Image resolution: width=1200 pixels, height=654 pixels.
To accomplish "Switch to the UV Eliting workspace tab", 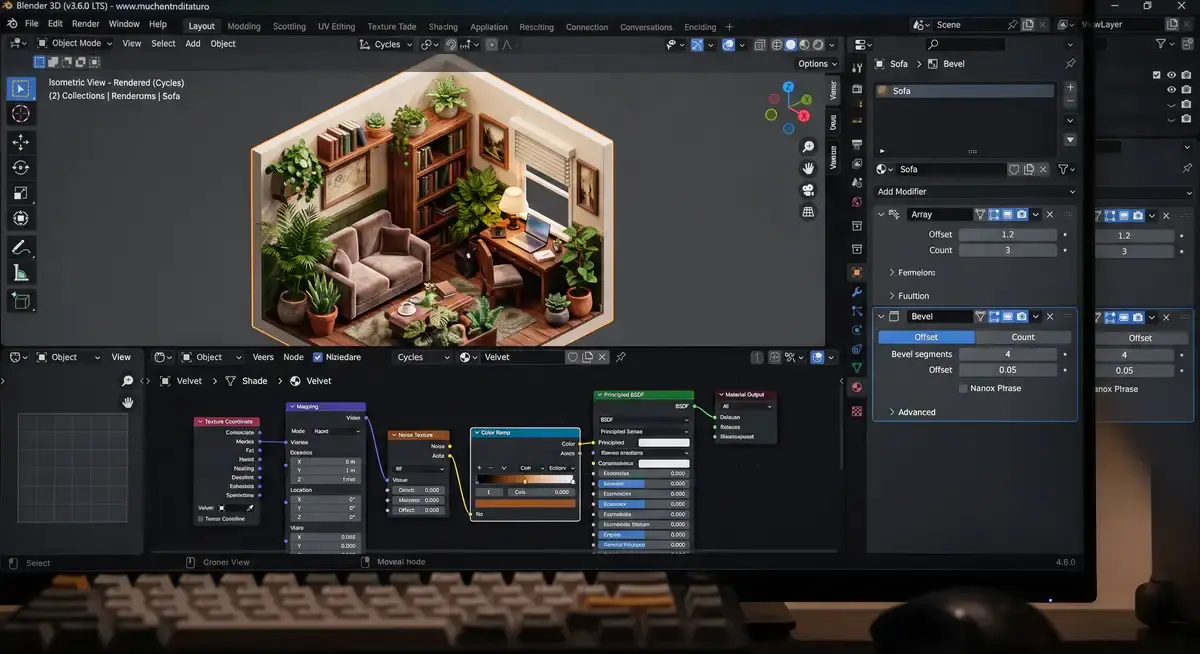I will 336,27.
